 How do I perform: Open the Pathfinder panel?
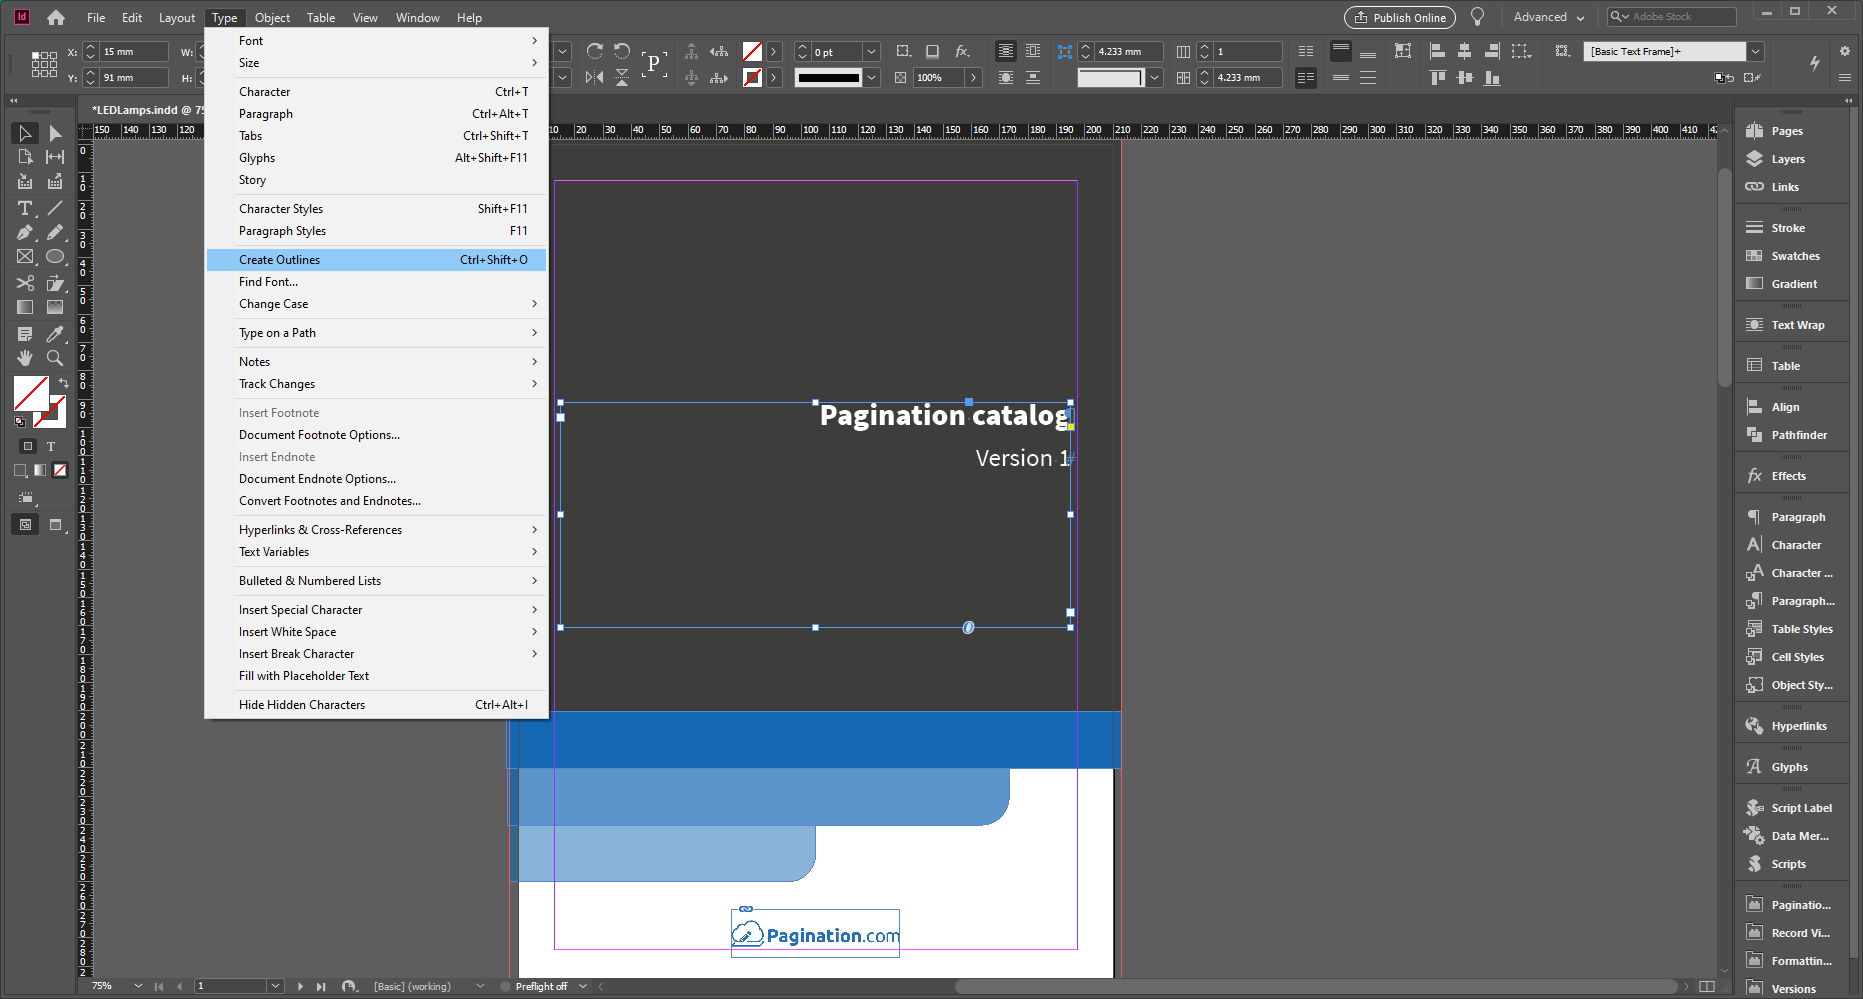click(1798, 435)
